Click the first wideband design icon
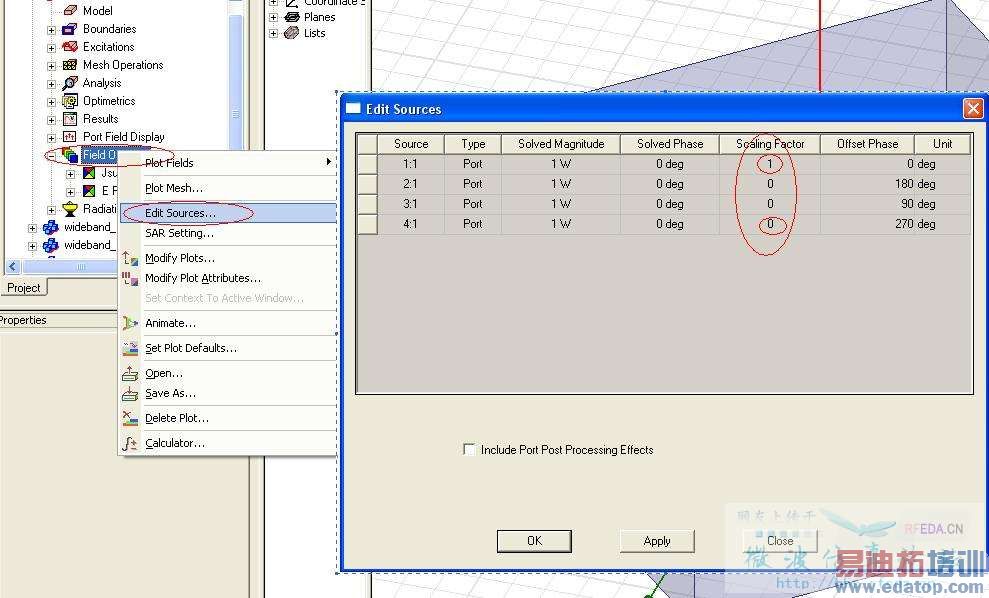 (51, 227)
